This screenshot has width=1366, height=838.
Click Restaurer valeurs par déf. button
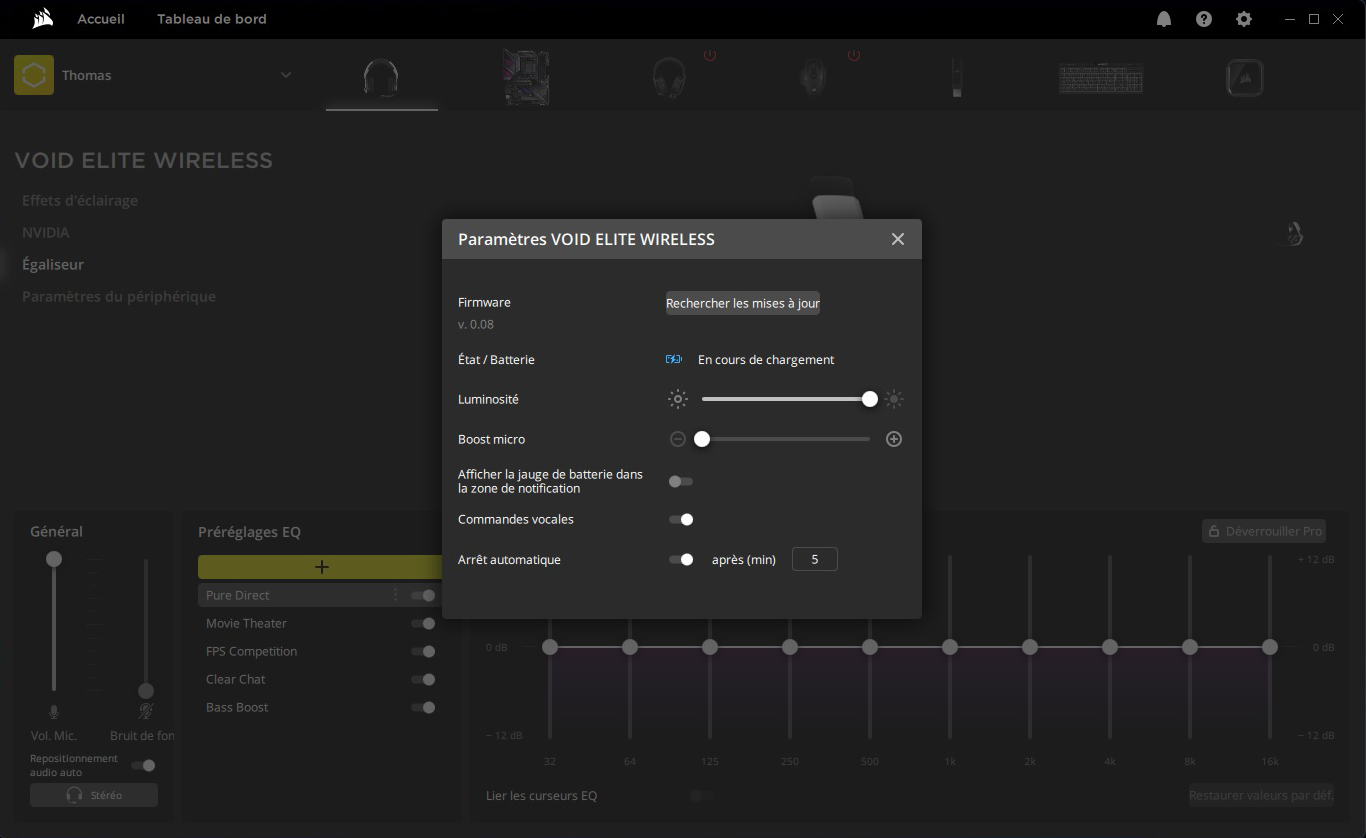click(1261, 796)
